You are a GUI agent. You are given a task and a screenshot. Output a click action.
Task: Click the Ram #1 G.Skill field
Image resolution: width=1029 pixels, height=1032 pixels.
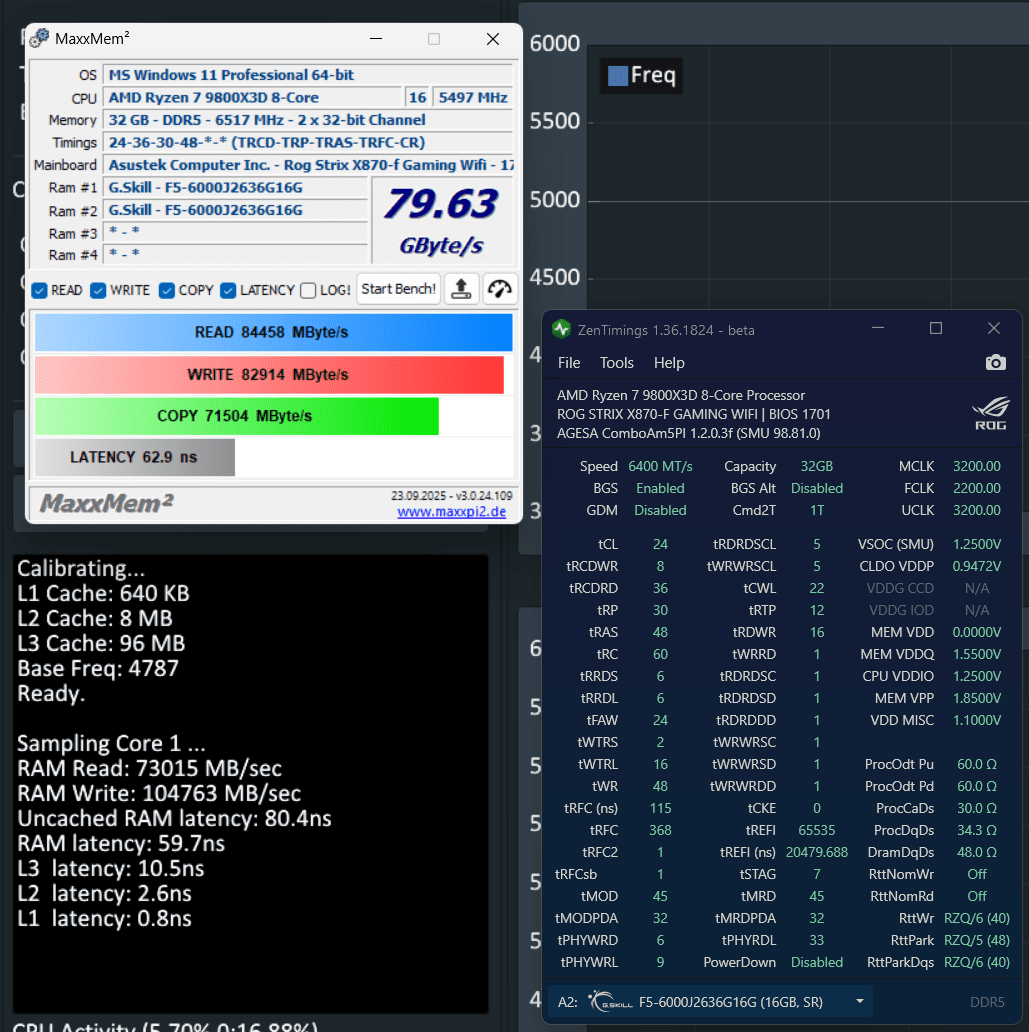[235, 188]
